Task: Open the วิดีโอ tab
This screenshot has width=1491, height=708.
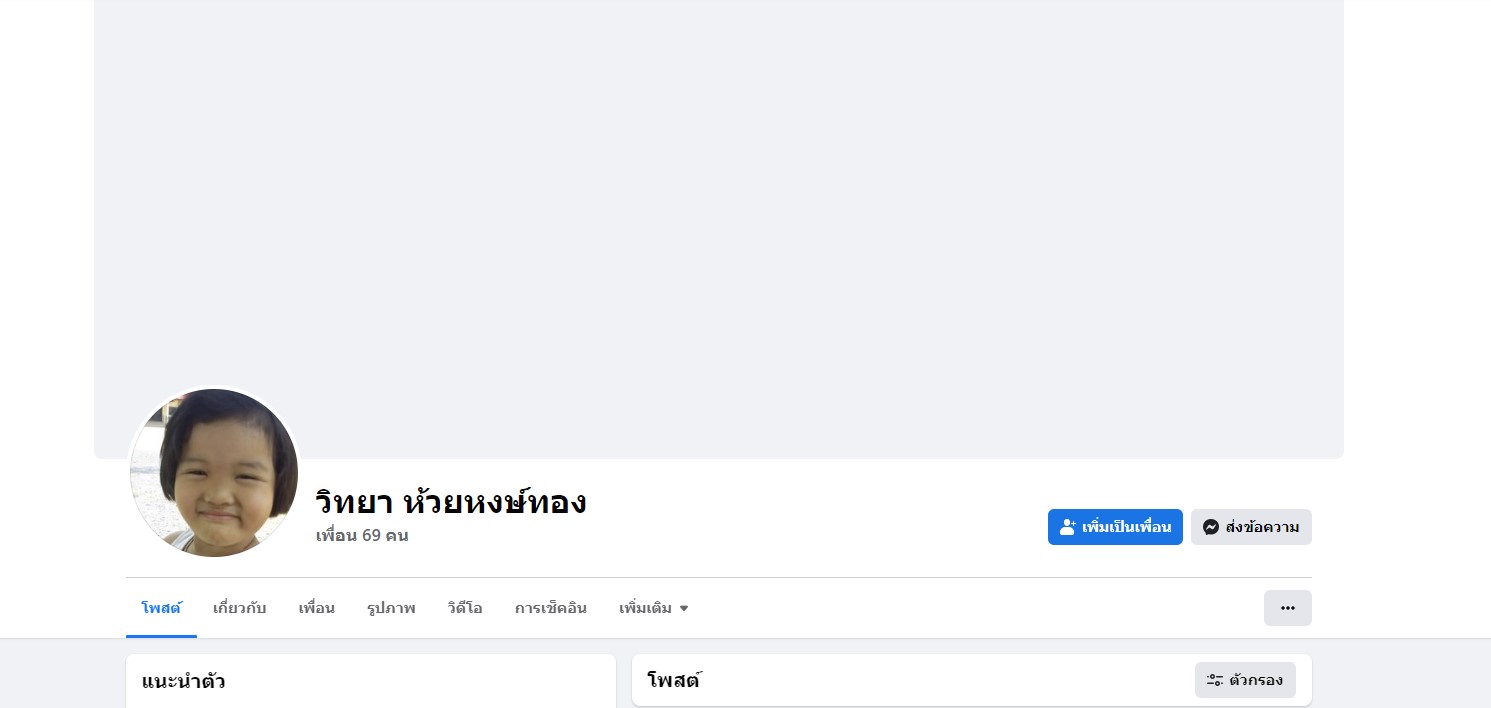Action: click(x=465, y=608)
